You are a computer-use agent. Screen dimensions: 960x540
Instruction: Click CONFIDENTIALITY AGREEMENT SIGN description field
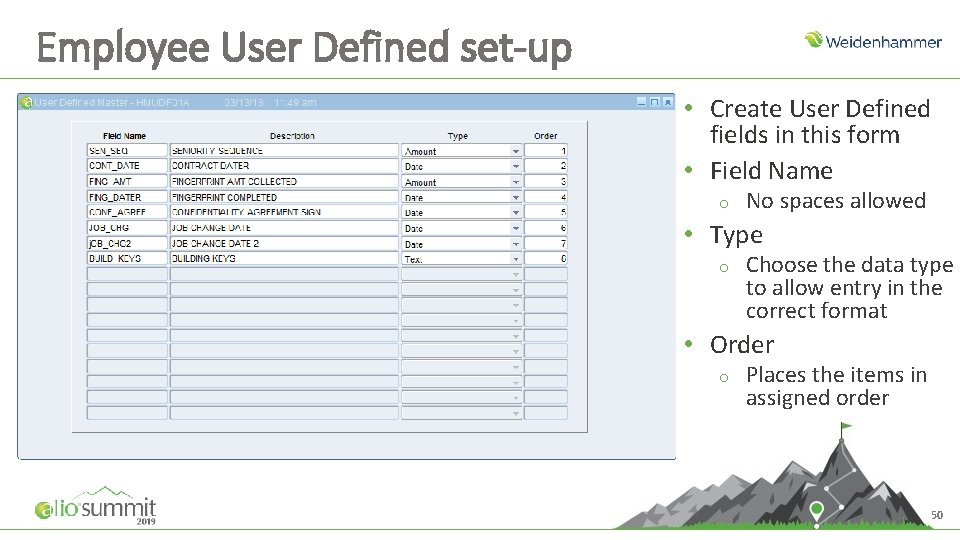point(284,212)
